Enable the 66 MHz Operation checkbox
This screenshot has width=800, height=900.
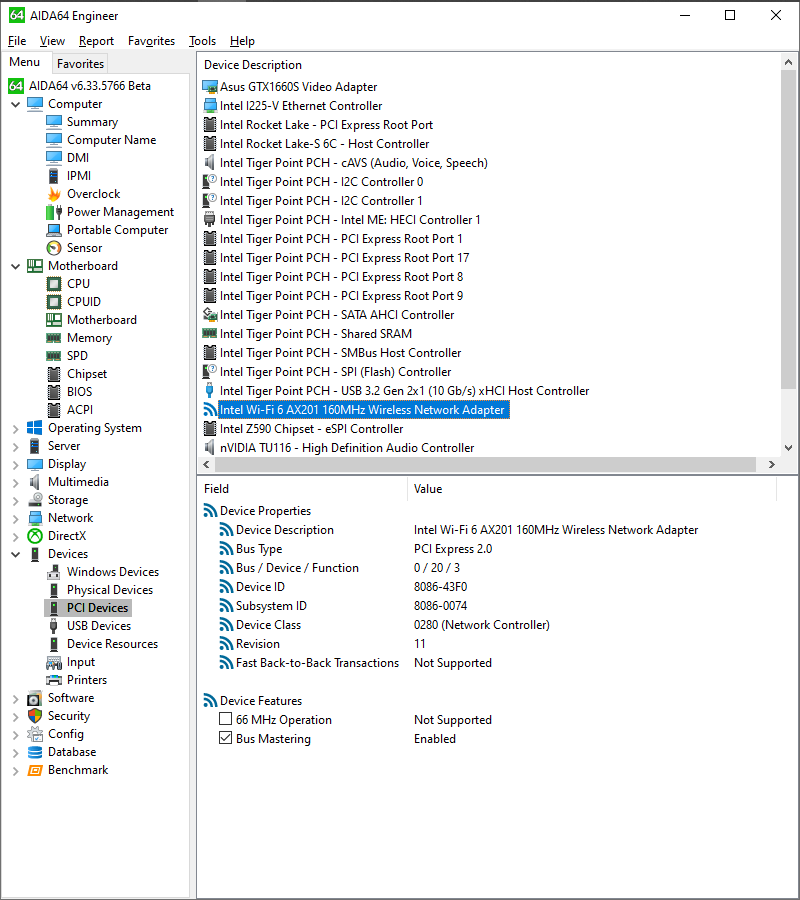[x=225, y=719]
